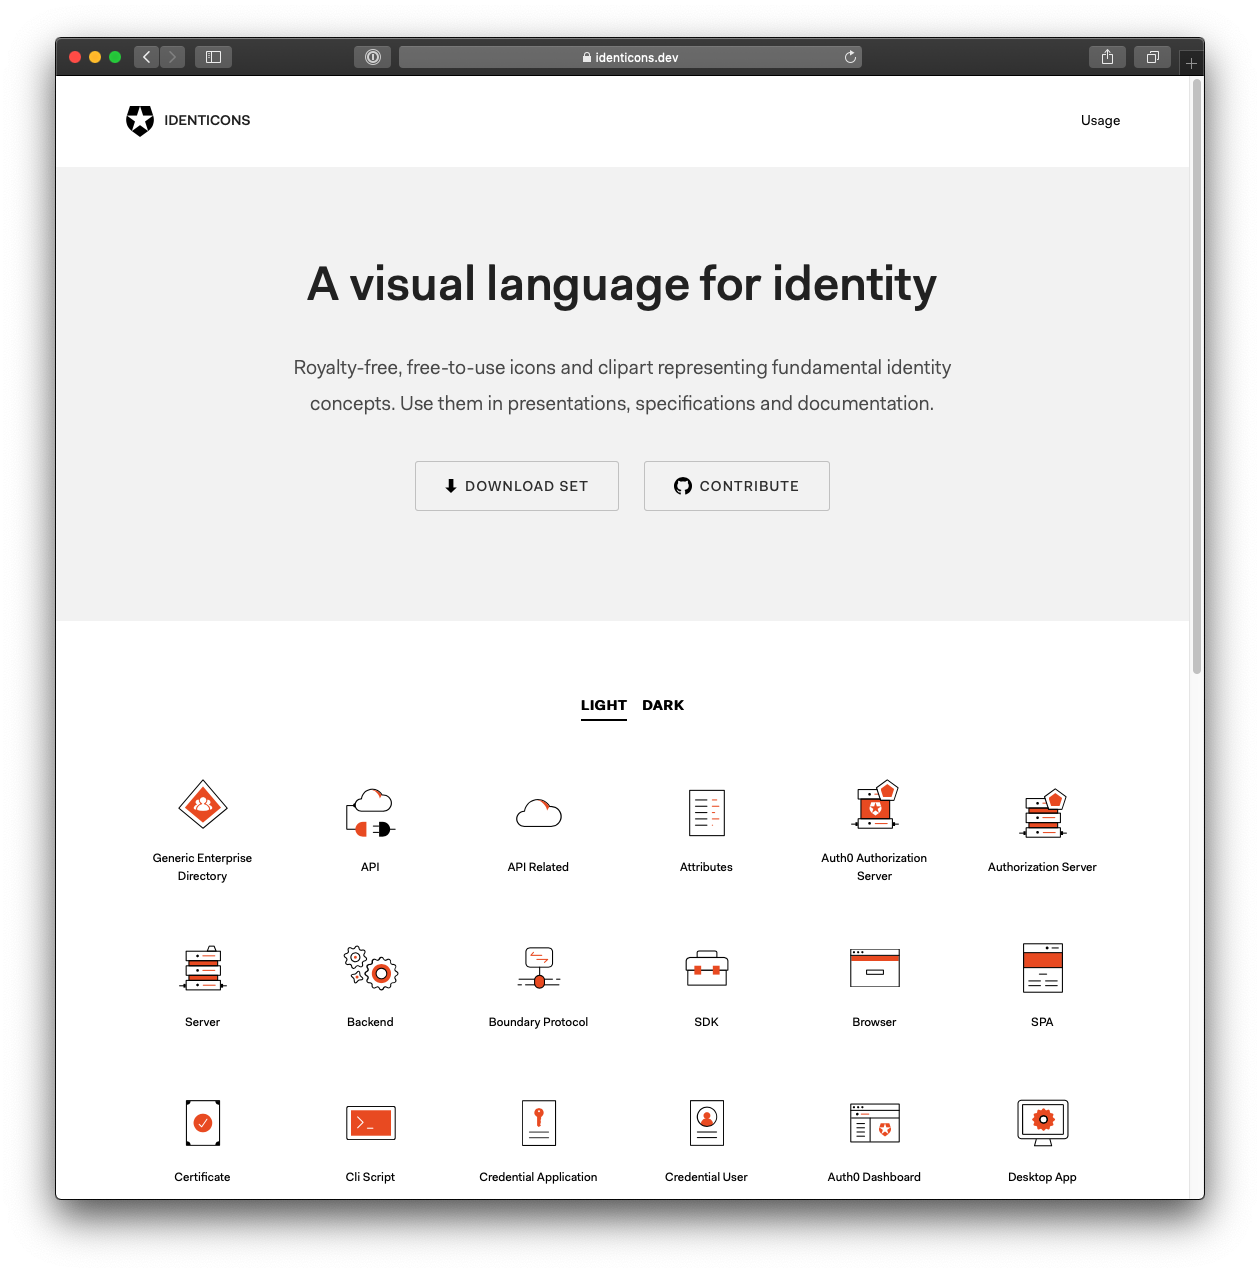
Task: Click the Credential Application key icon
Action: click(539, 1123)
